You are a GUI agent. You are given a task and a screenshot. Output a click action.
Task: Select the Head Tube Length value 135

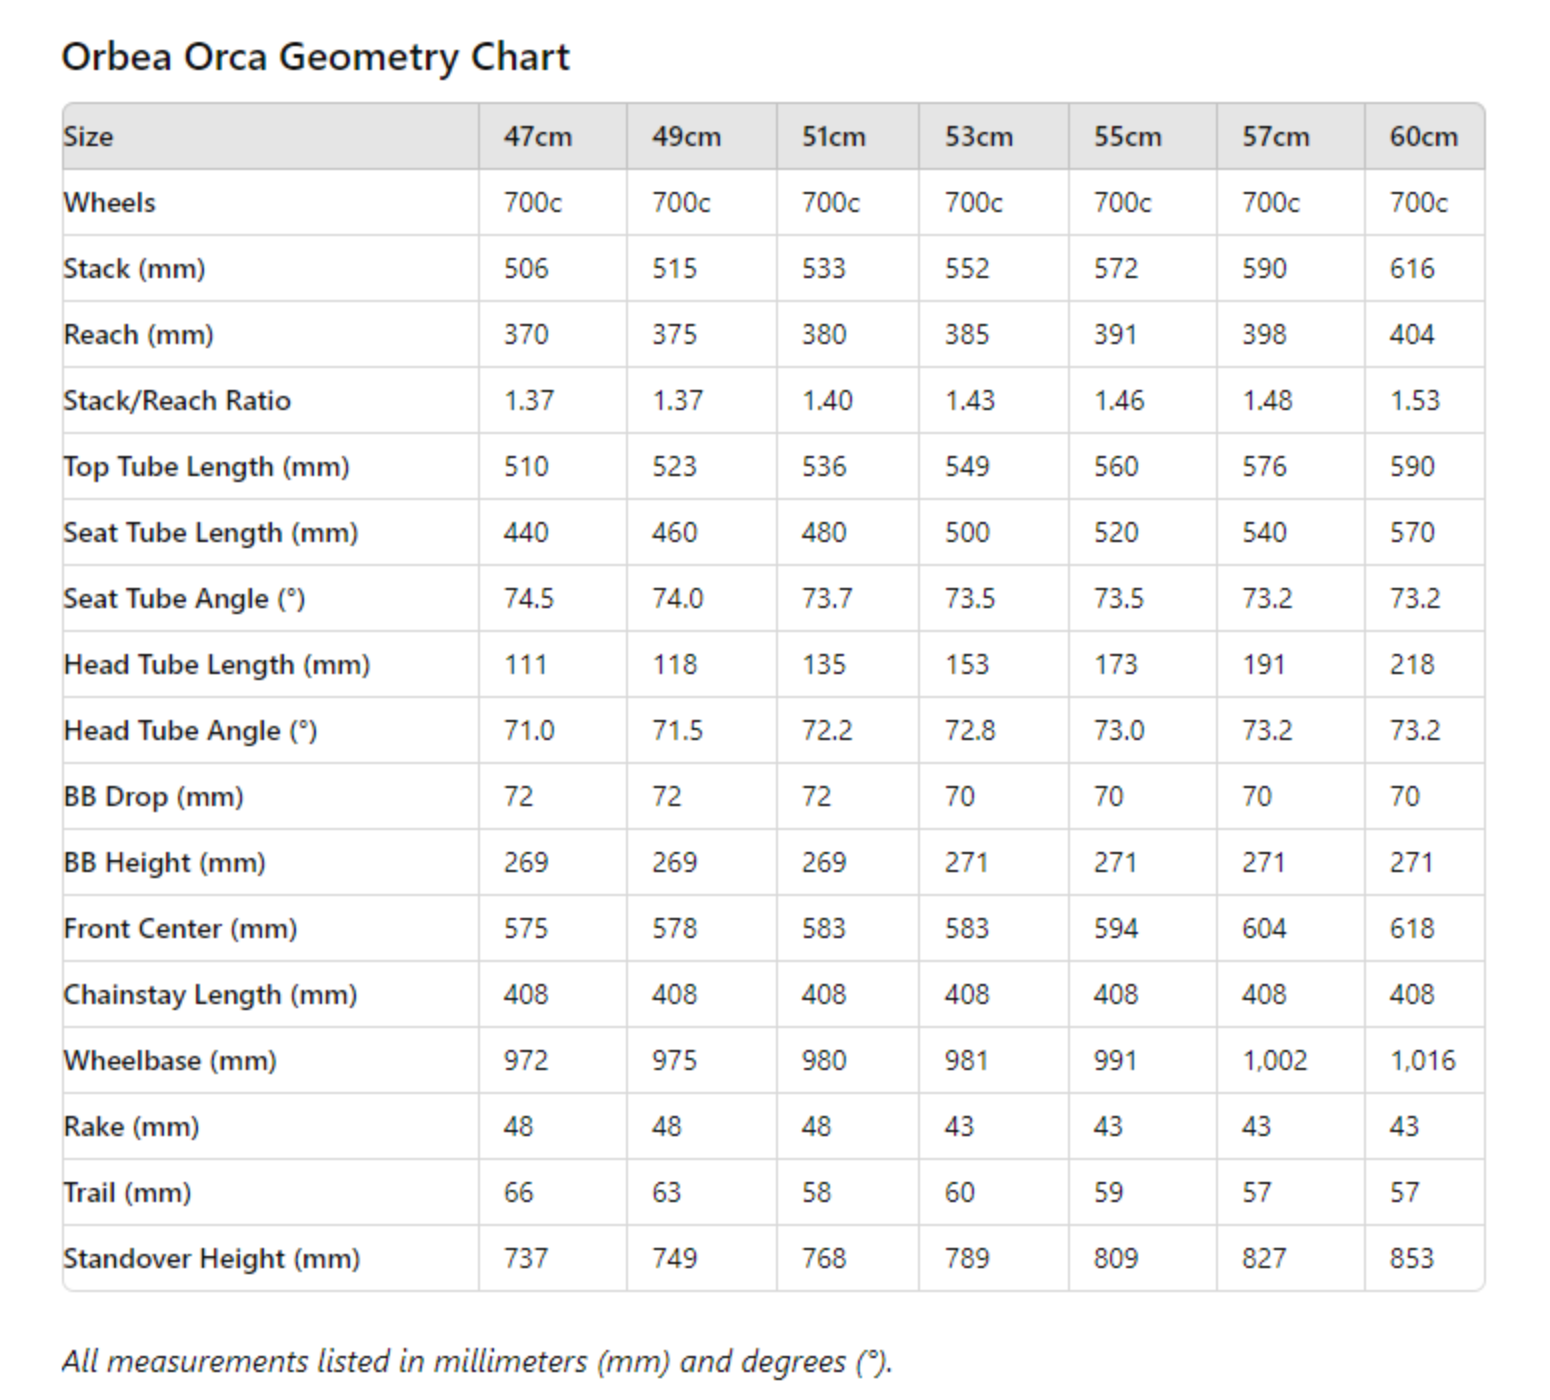pyautogui.click(x=823, y=664)
